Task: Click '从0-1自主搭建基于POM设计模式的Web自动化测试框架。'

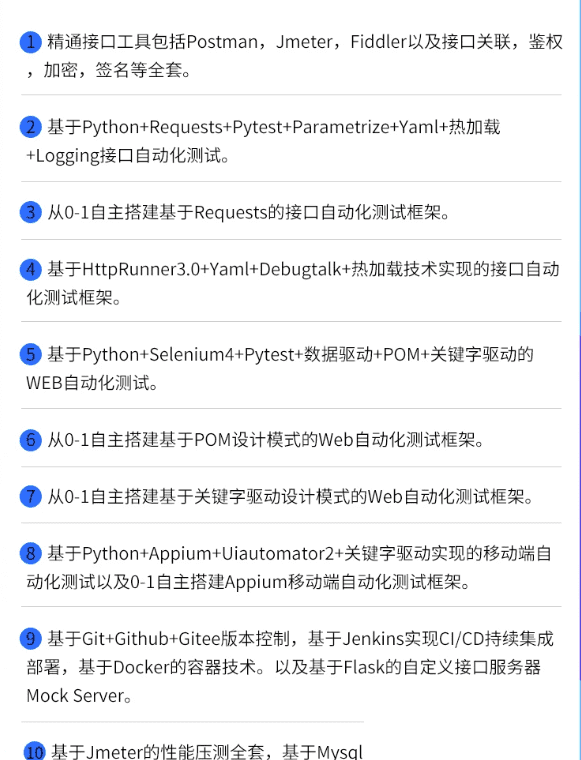Action: point(266,440)
